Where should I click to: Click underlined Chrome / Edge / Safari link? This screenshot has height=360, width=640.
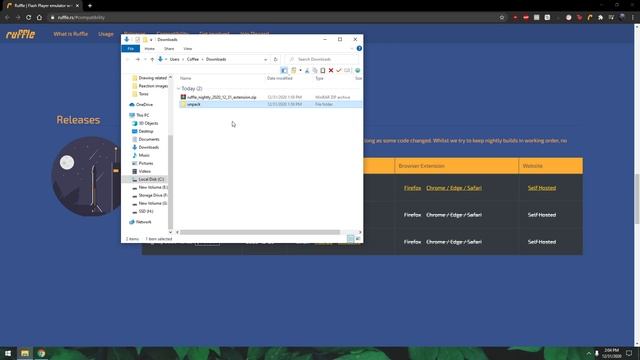coord(454,188)
